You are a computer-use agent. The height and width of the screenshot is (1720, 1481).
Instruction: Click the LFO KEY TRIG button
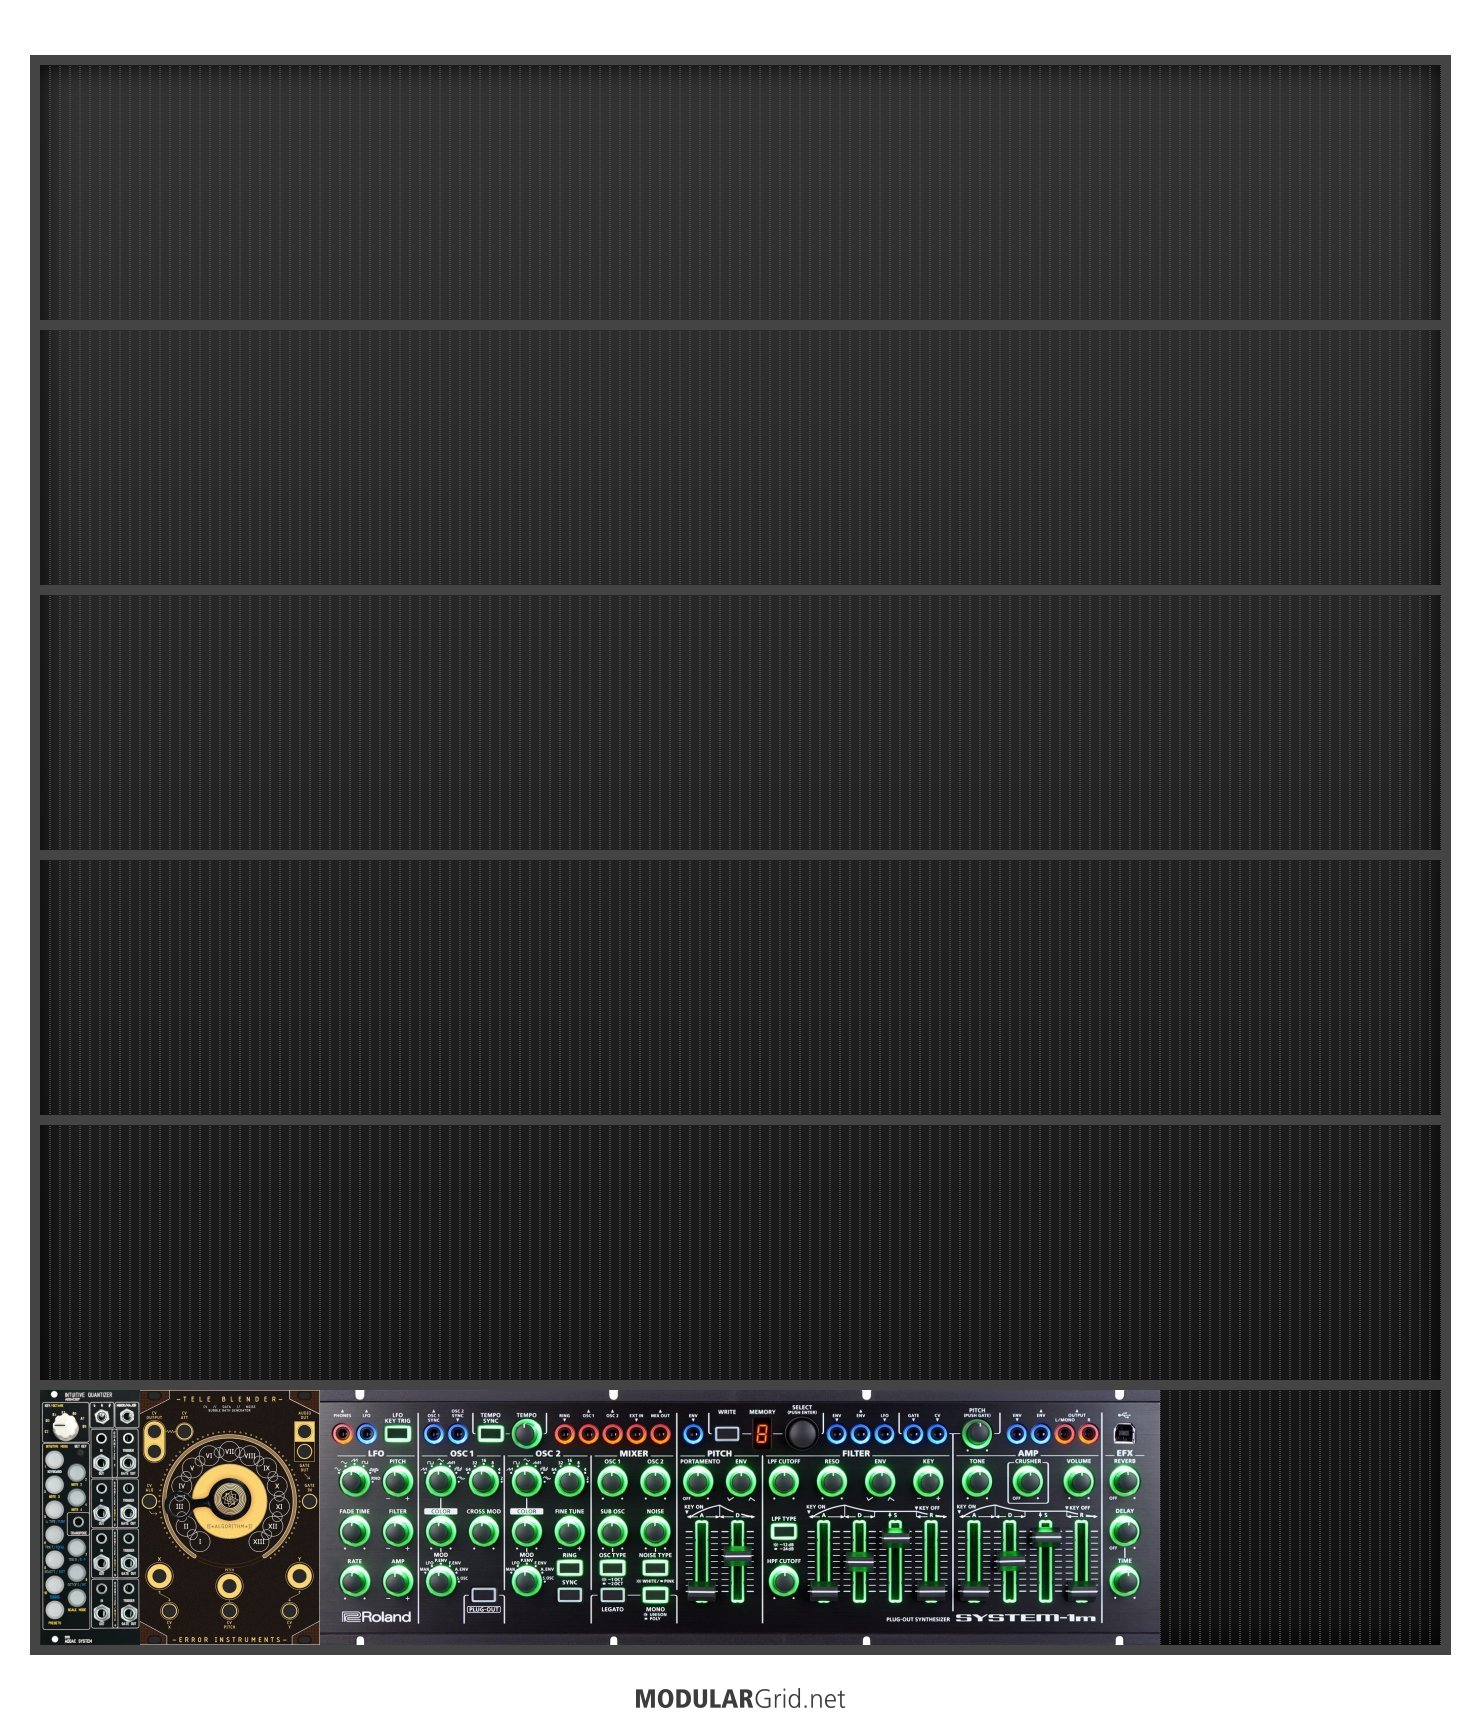(x=398, y=1433)
